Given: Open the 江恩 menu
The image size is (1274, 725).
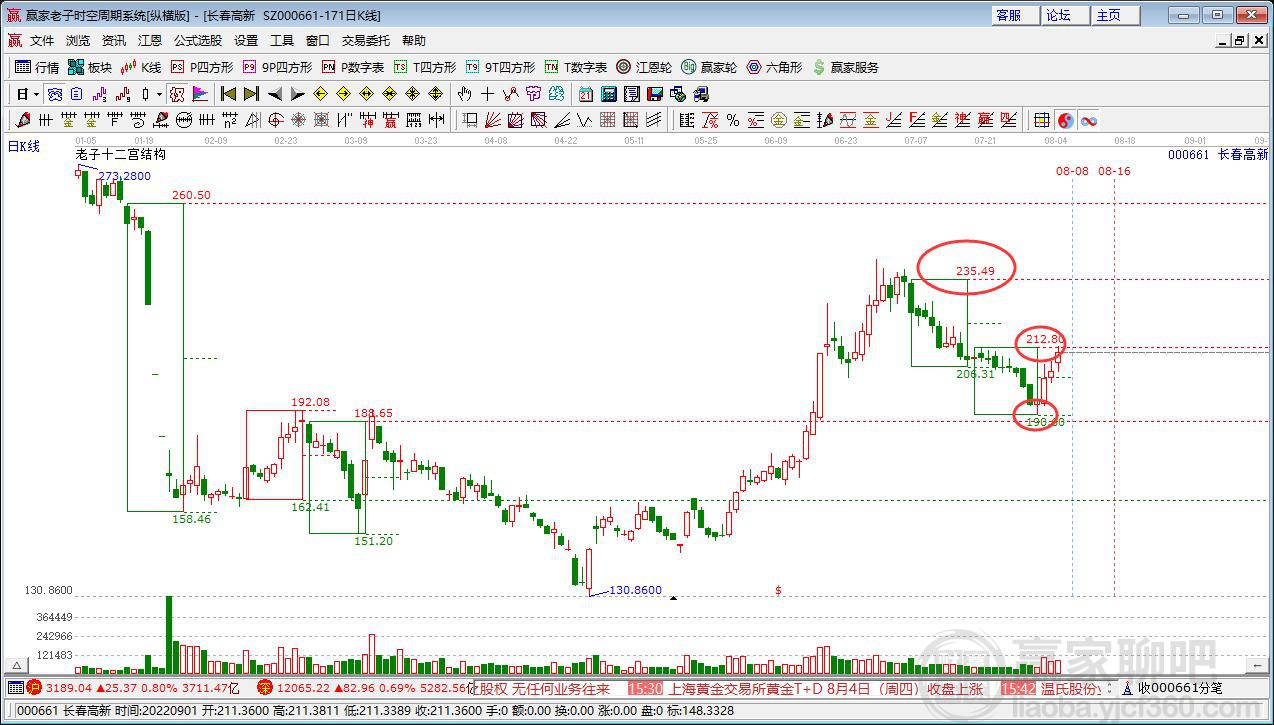Looking at the screenshot, I should coord(150,41).
